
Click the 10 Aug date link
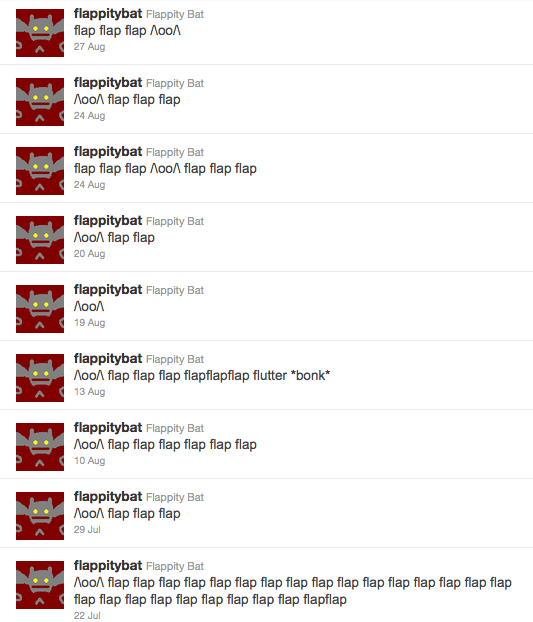coord(89,461)
